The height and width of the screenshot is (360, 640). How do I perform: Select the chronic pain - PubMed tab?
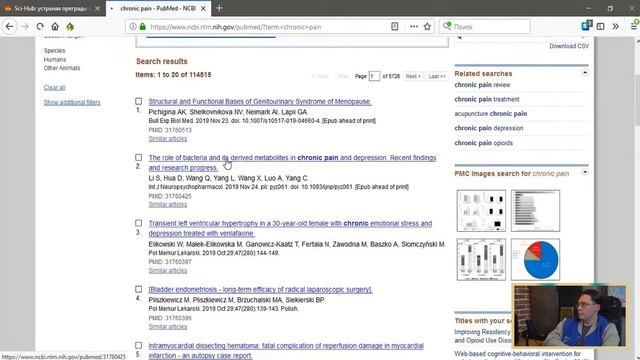[x=158, y=8]
